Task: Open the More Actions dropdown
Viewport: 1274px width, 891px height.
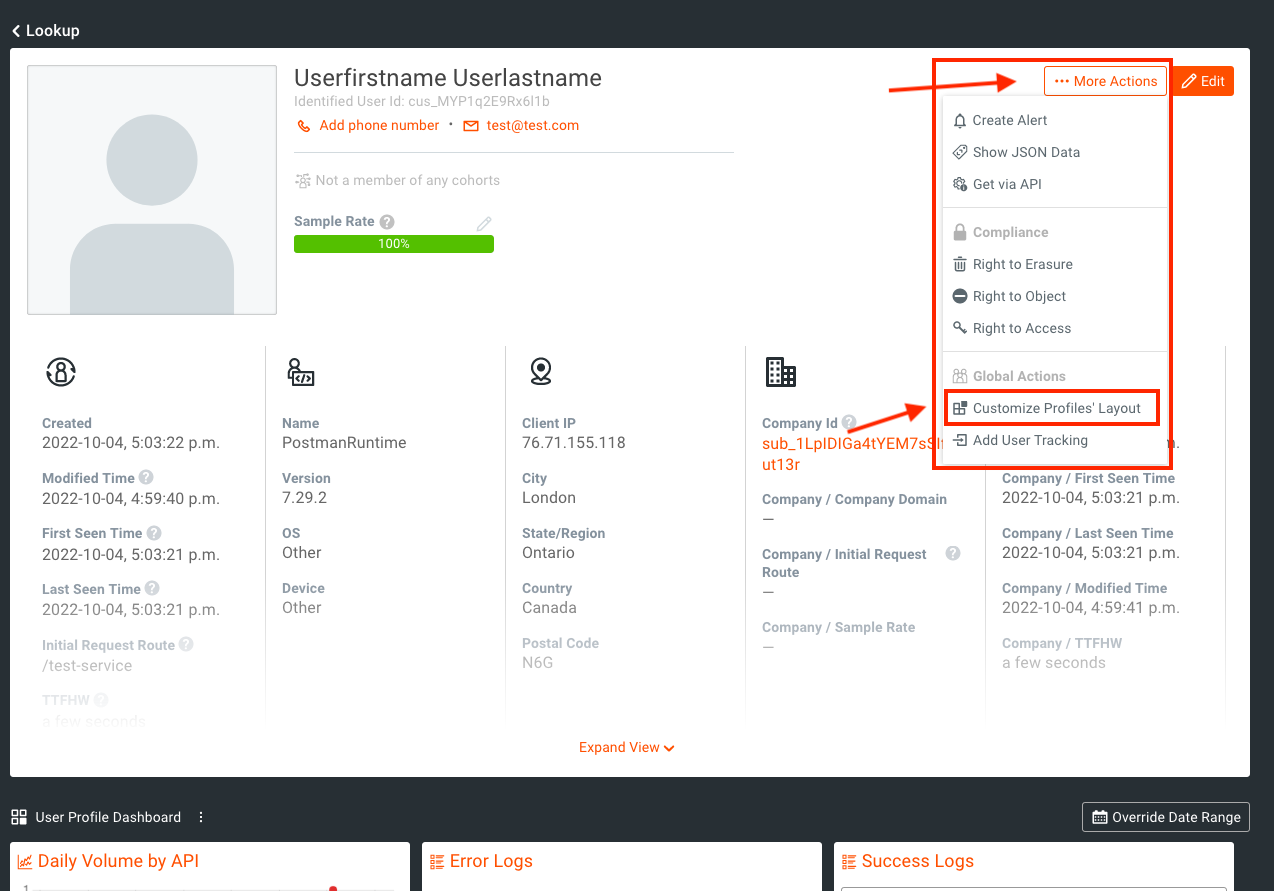Action: coord(1105,81)
